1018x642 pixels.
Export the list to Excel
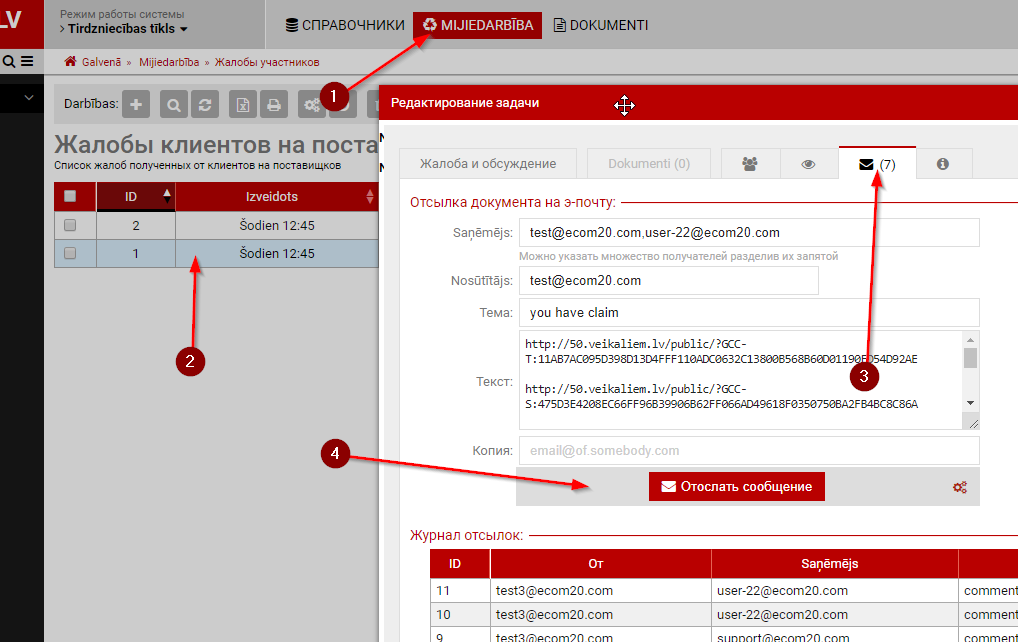[243, 104]
